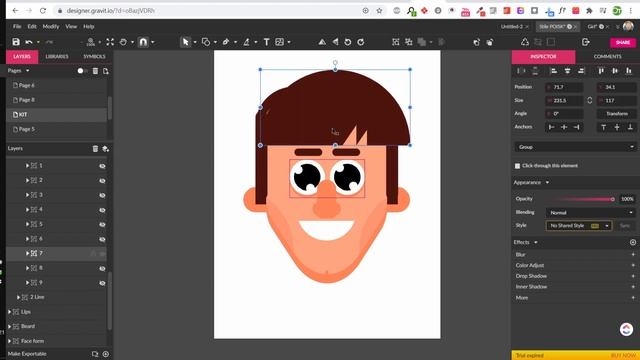Viewport: 640px width, 360px height.
Task: Ungroup the selected objects
Action: (x=409, y=42)
